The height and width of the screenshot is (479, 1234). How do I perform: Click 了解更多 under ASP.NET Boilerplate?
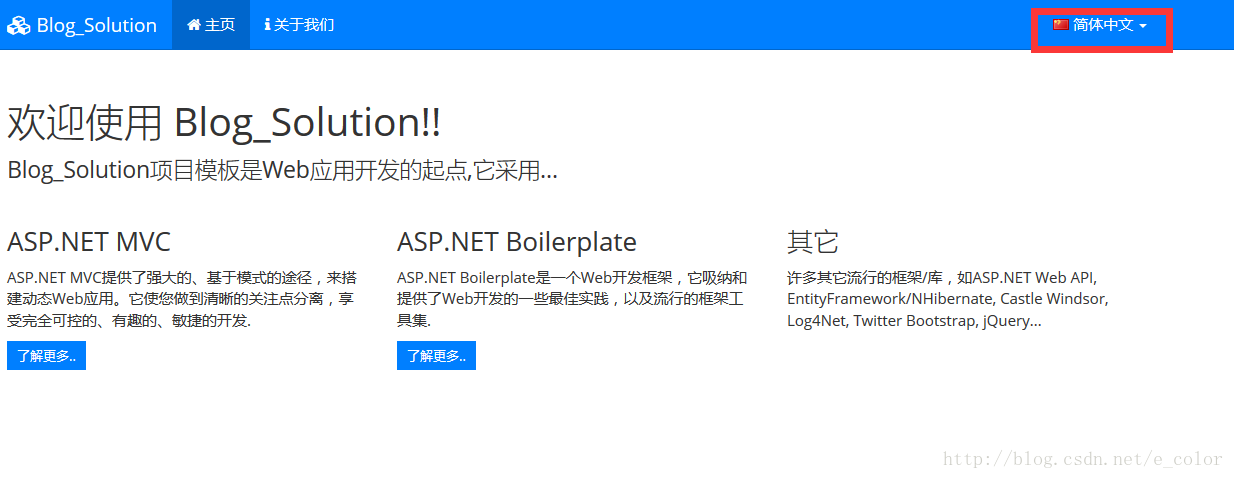coord(436,355)
